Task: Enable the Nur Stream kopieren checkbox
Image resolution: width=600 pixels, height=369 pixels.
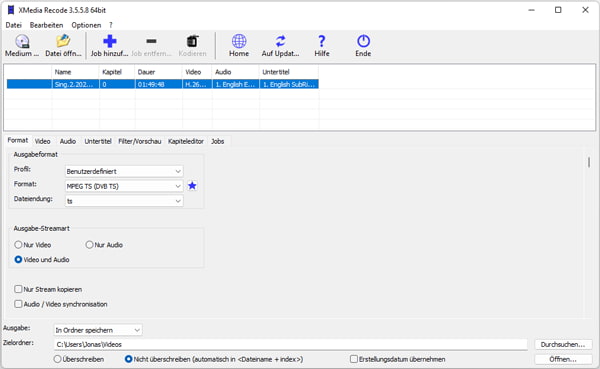Action: [18, 289]
